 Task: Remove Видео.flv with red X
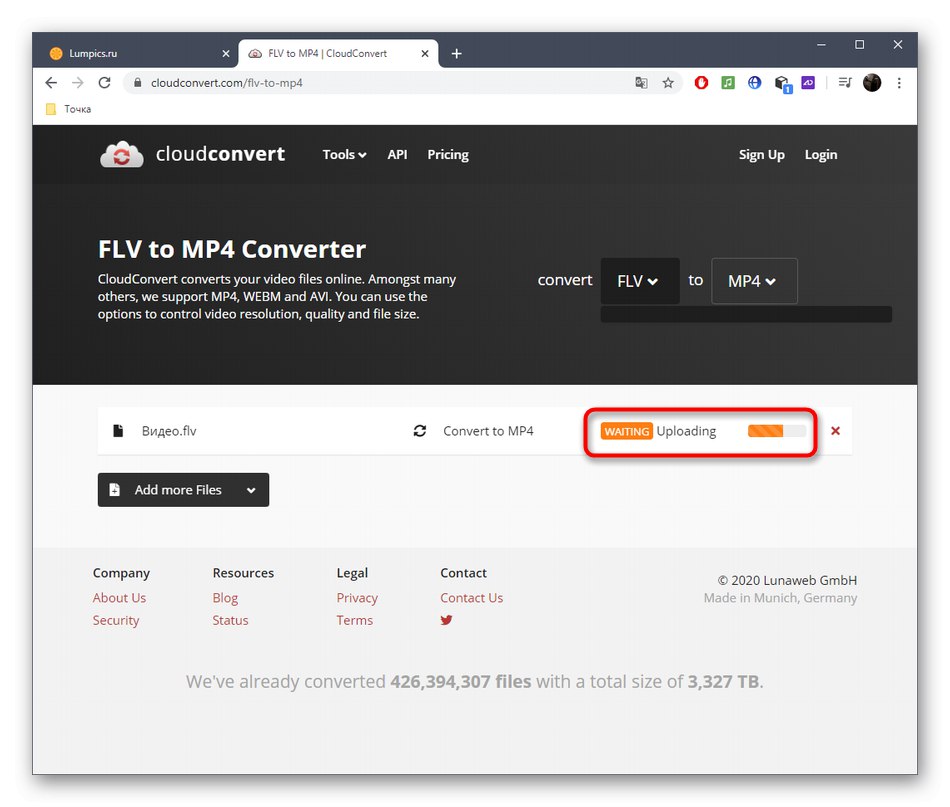click(x=835, y=431)
